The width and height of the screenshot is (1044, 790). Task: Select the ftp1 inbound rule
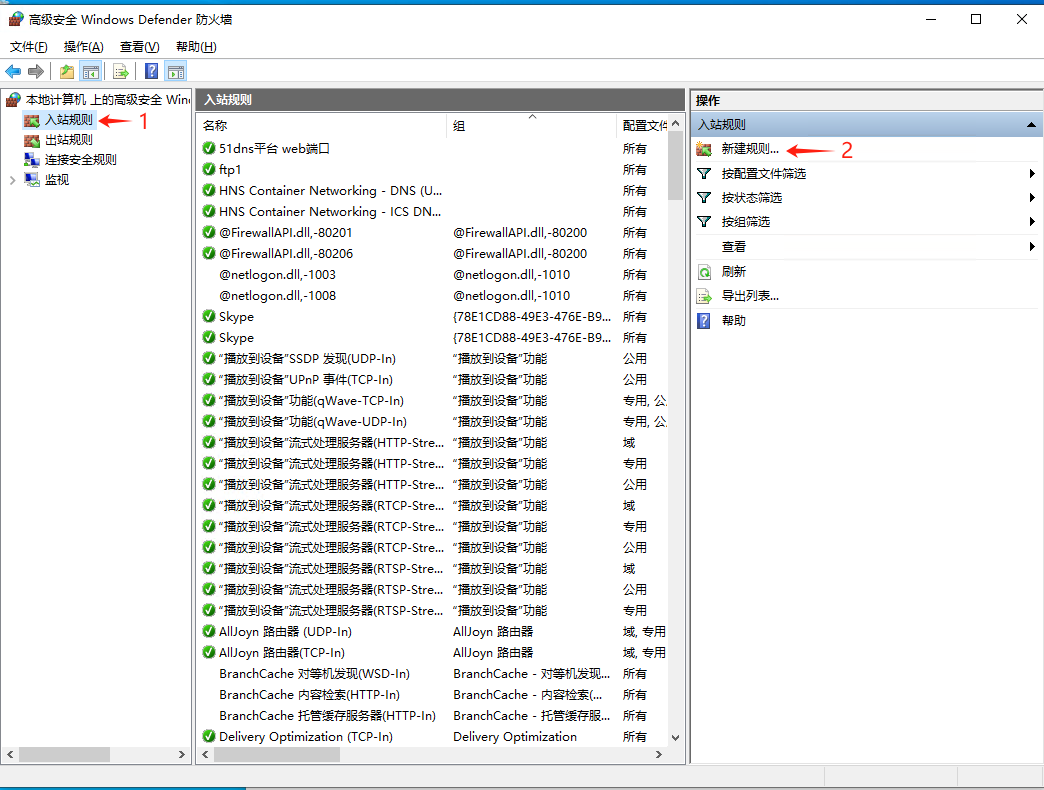pyautogui.click(x=230, y=170)
